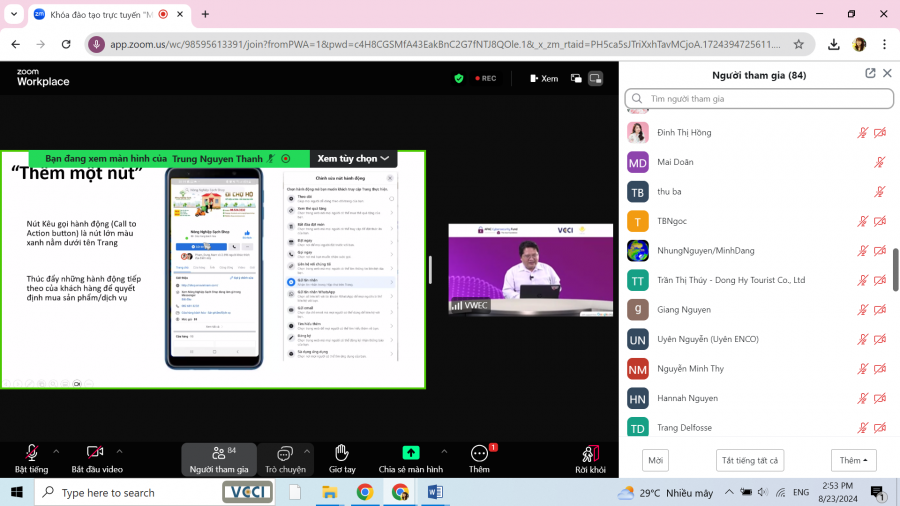Unmute the microphone with Bật tiếng
The height and width of the screenshot is (506, 900).
click(x=31, y=458)
